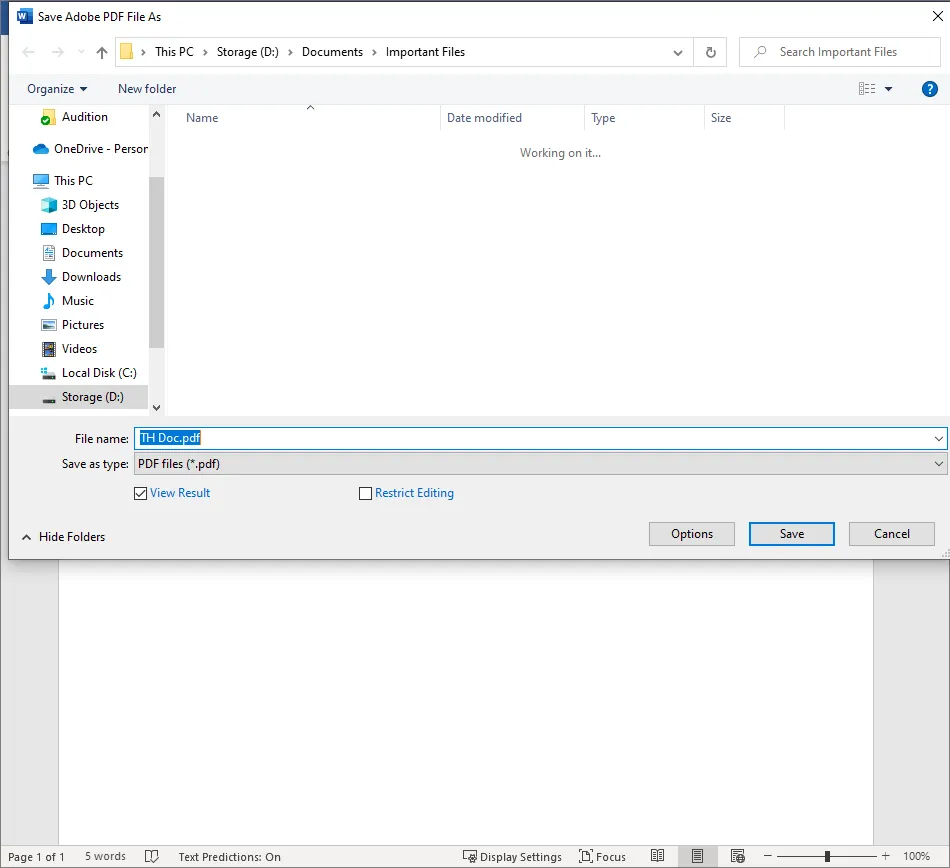This screenshot has height=868, width=950.
Task: Open Music in navigation pane
Action: pos(67,301)
